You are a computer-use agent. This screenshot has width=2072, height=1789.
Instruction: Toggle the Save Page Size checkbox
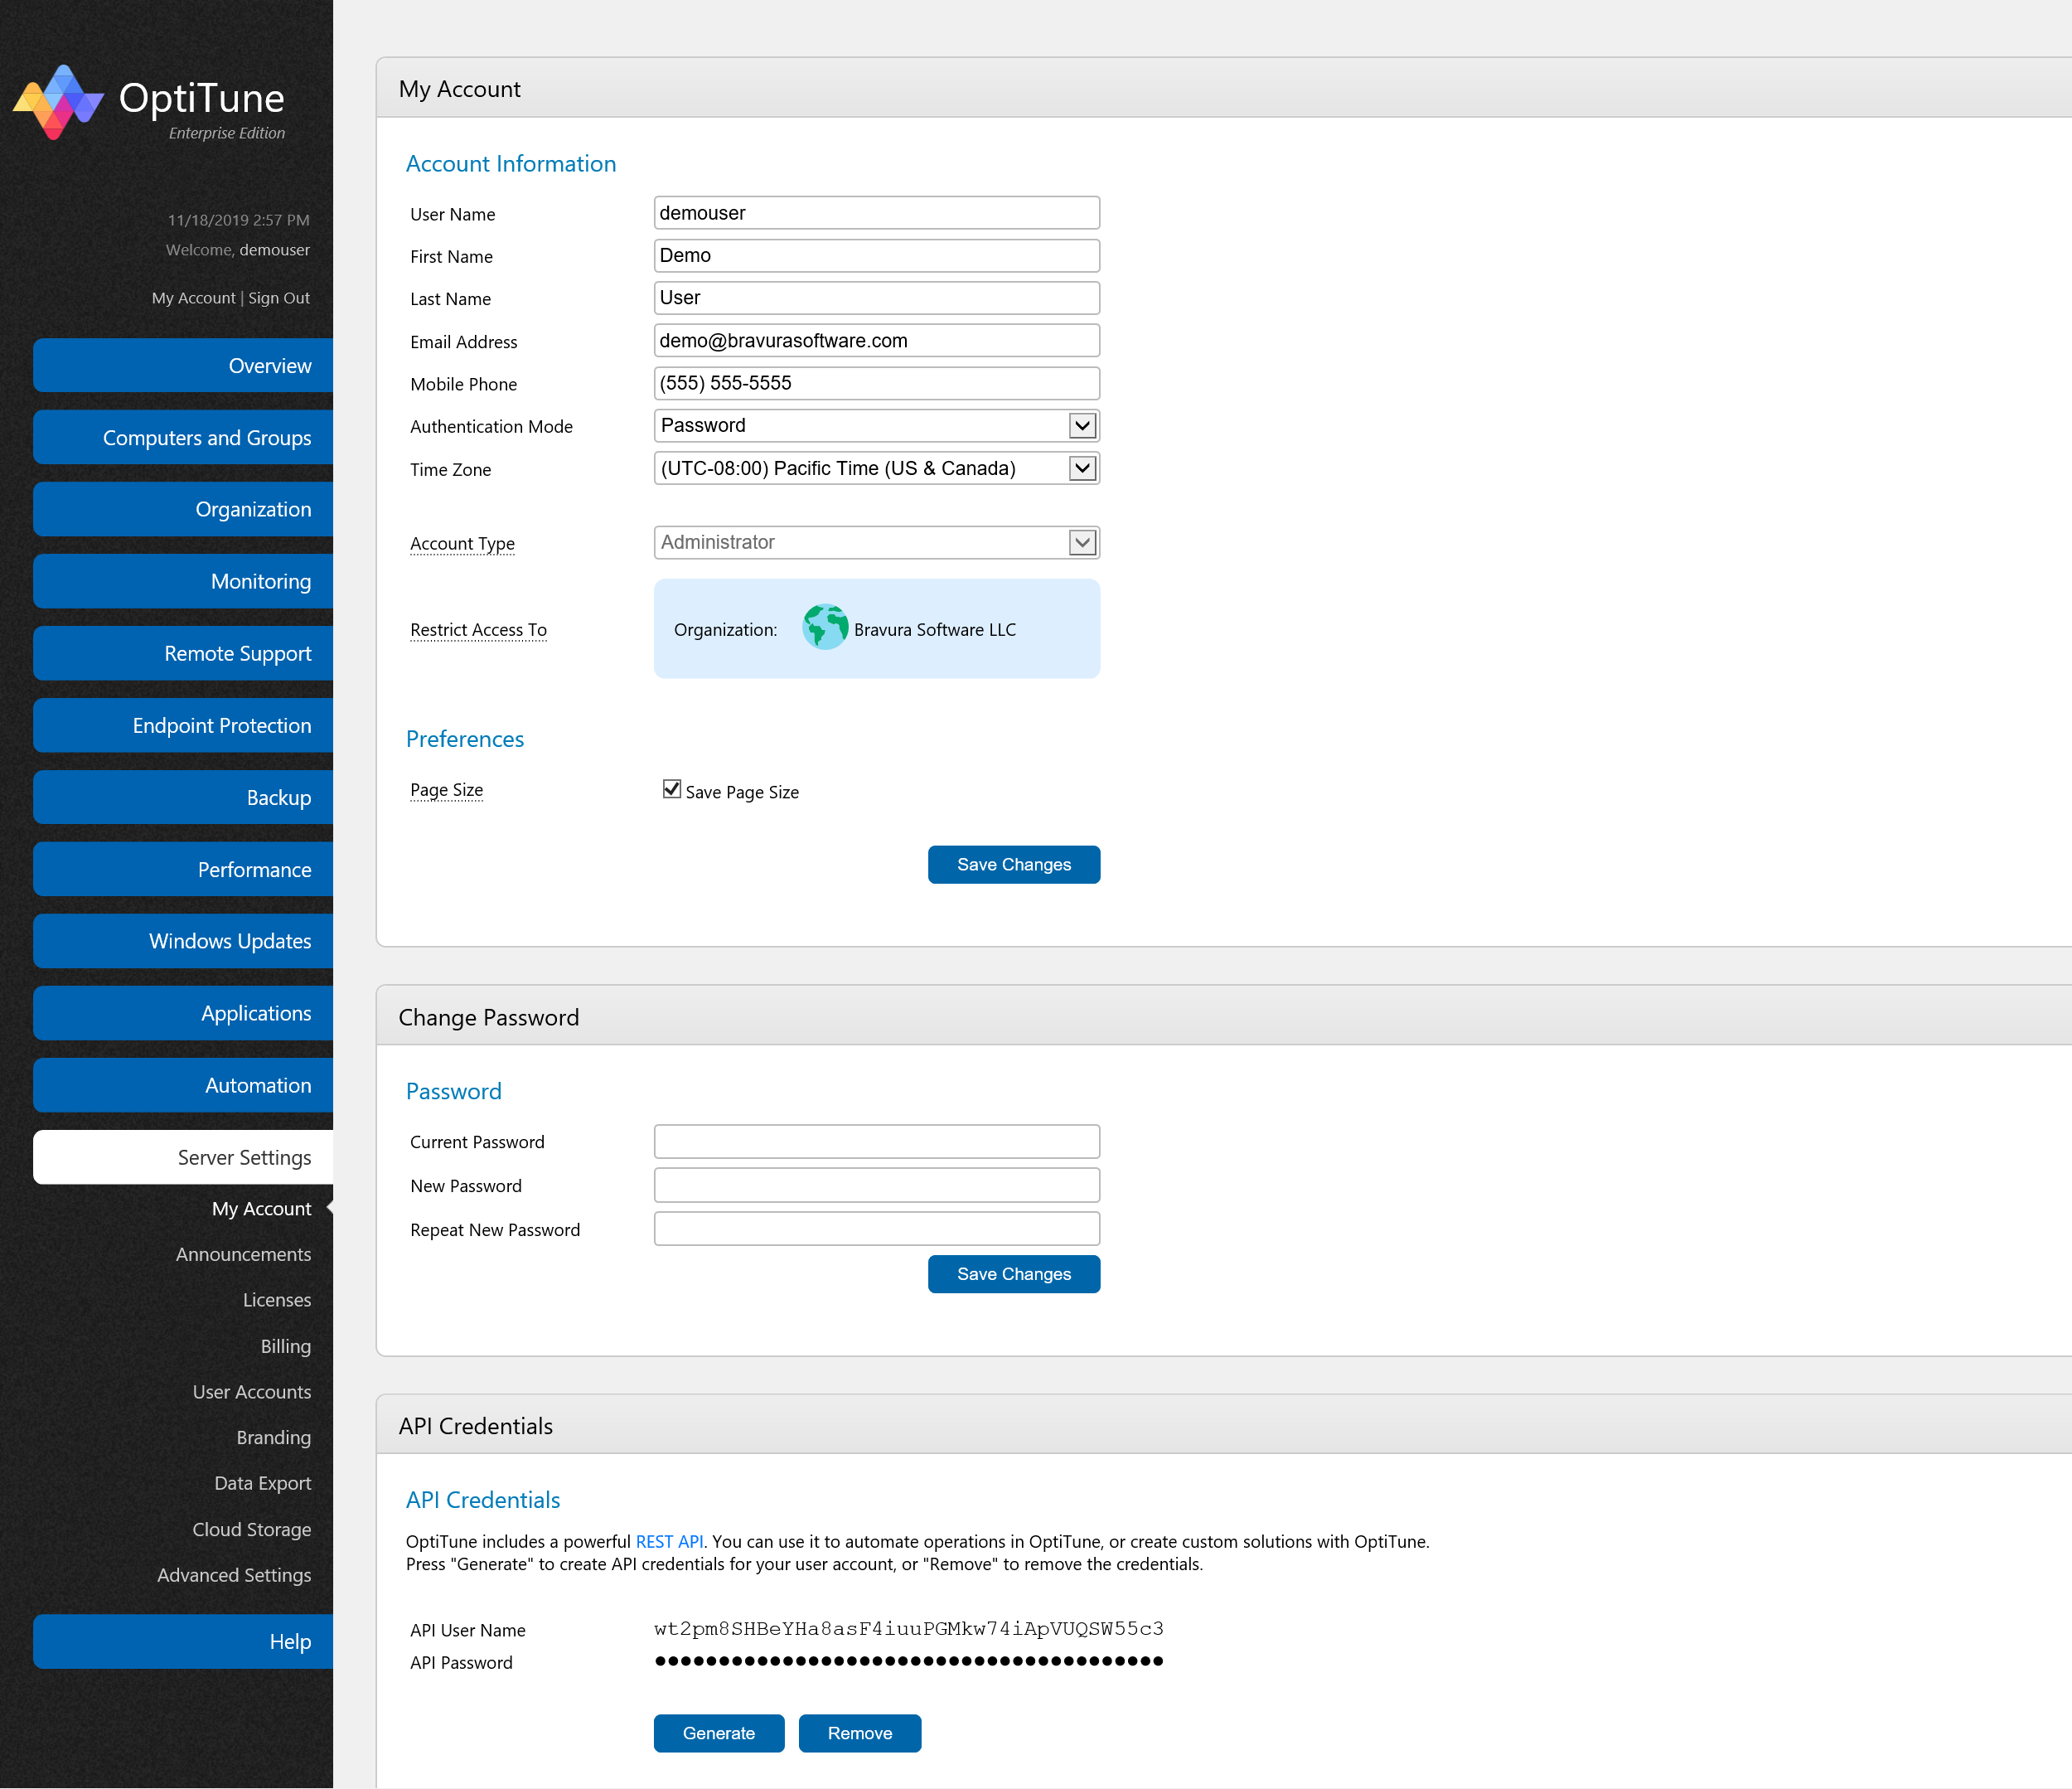672,789
